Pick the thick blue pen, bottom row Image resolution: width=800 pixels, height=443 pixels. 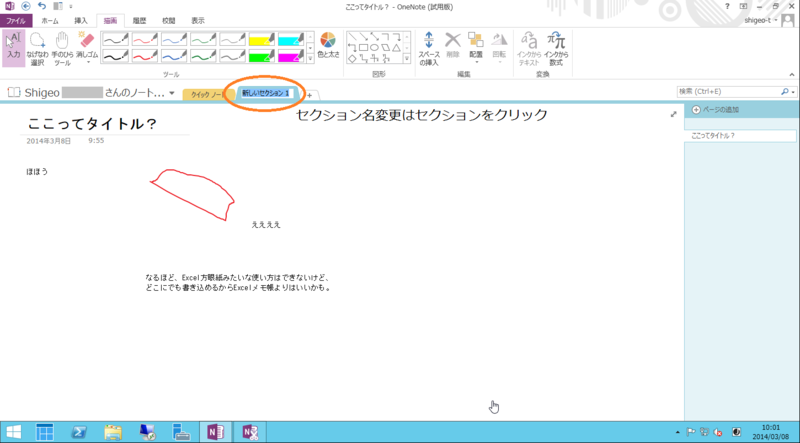174,55
